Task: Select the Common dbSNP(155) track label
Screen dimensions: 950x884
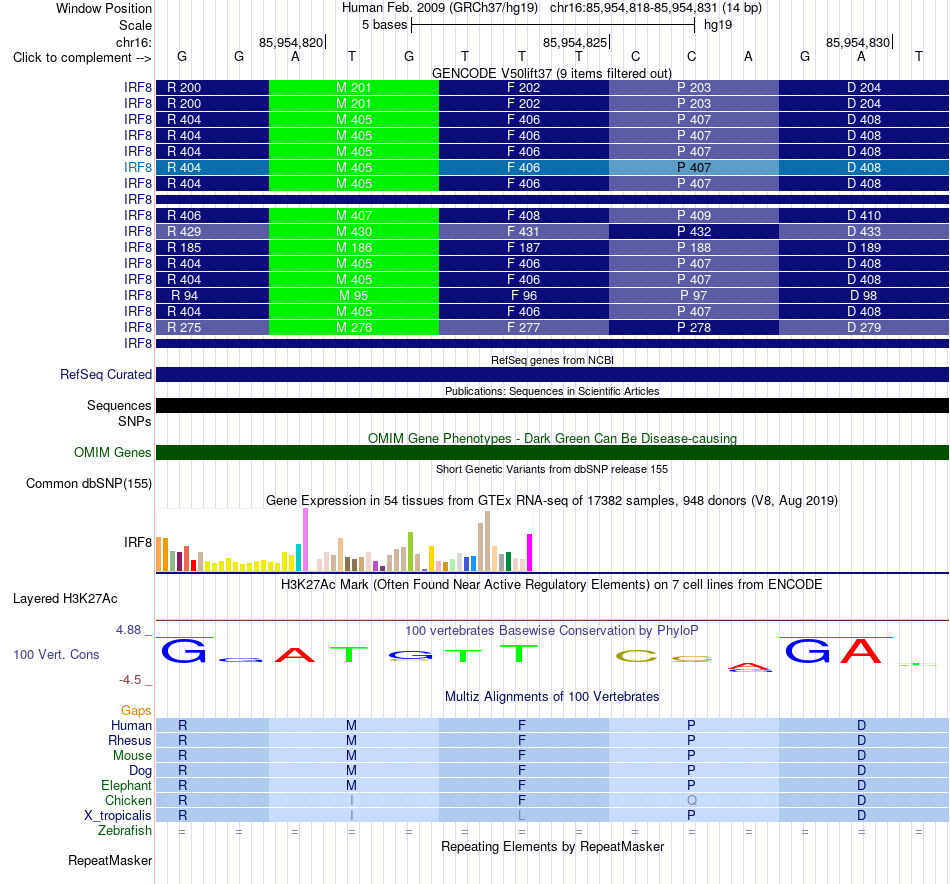Action: point(88,484)
